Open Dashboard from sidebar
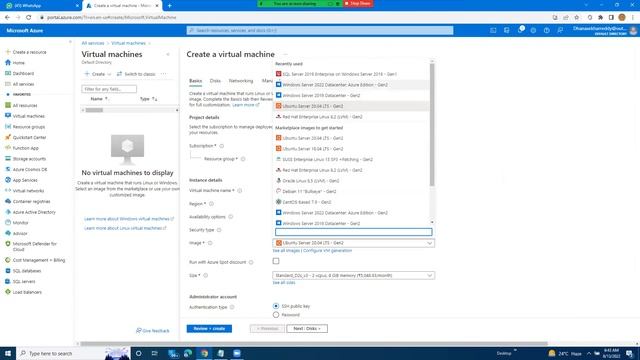The width and height of the screenshot is (640, 360). pyautogui.click(x=20, y=73)
